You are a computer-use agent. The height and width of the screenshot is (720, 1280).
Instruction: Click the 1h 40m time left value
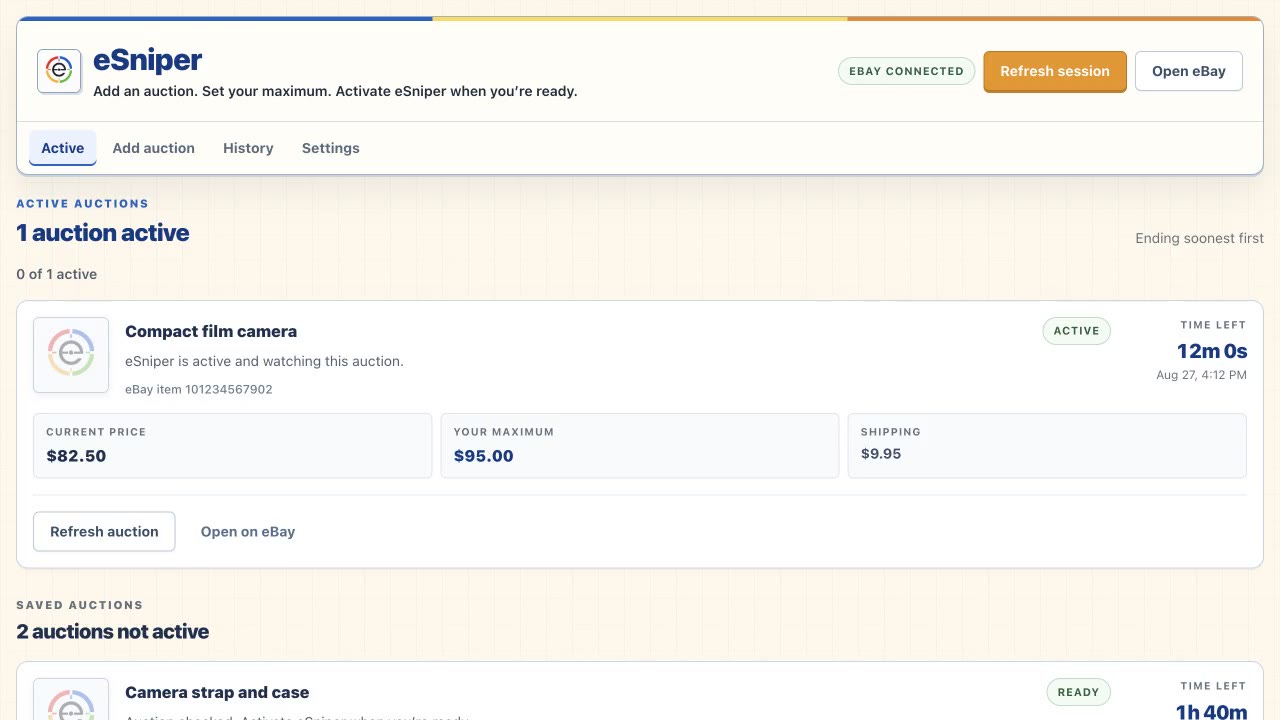tap(1212, 712)
